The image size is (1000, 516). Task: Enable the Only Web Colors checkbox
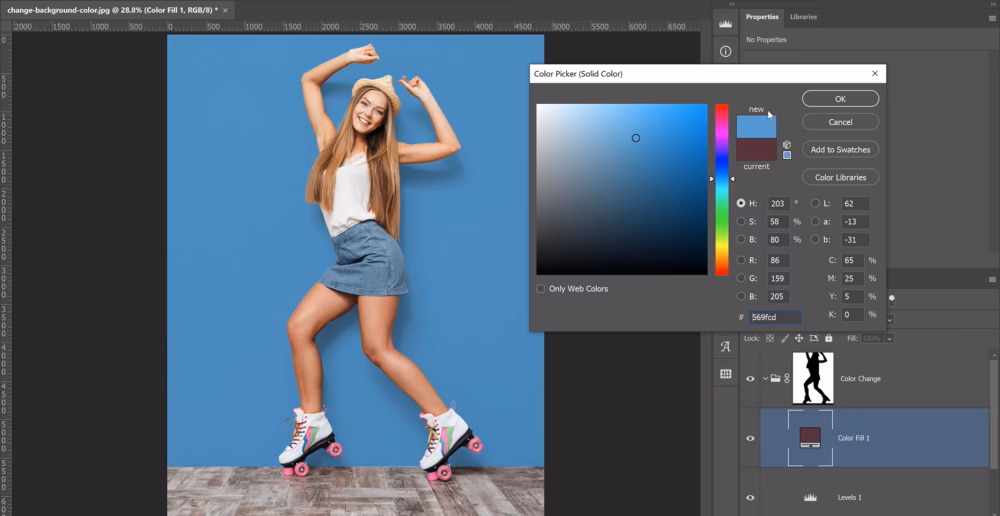(541, 289)
